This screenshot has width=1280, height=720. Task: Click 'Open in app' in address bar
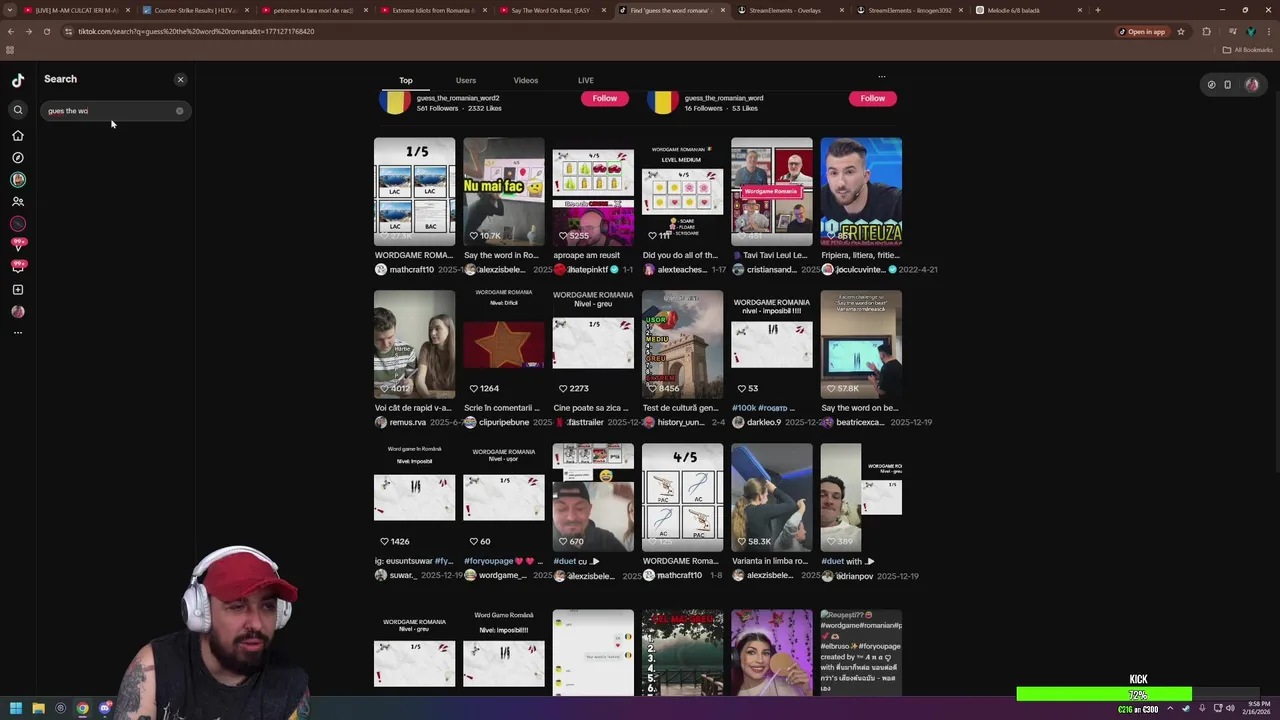[1141, 32]
